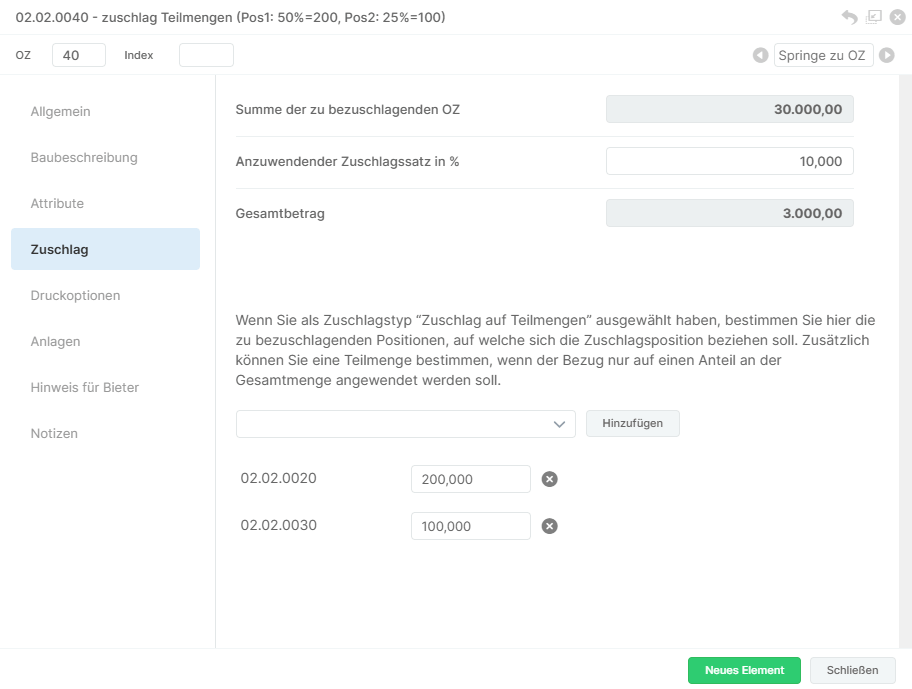
Task: Click the Hinzufügen button
Action: (632, 423)
